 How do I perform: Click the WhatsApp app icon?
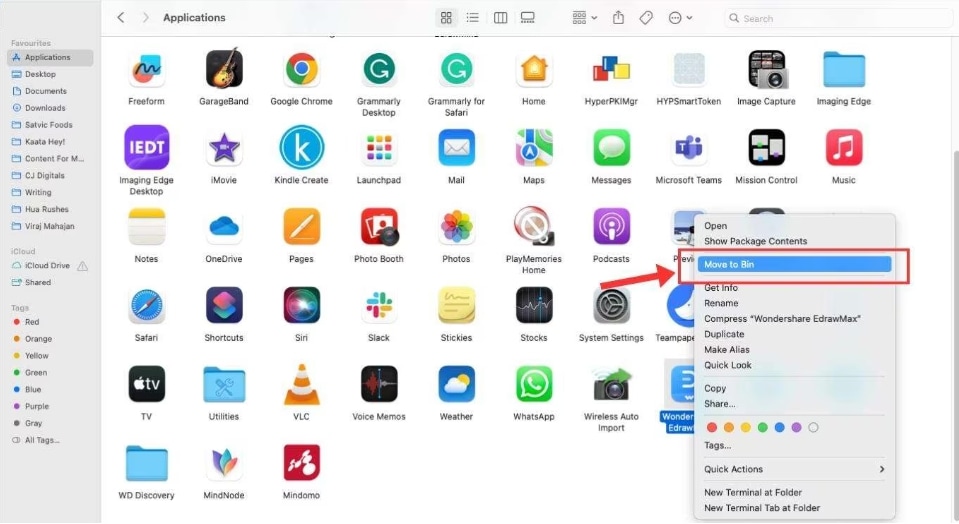click(534, 385)
